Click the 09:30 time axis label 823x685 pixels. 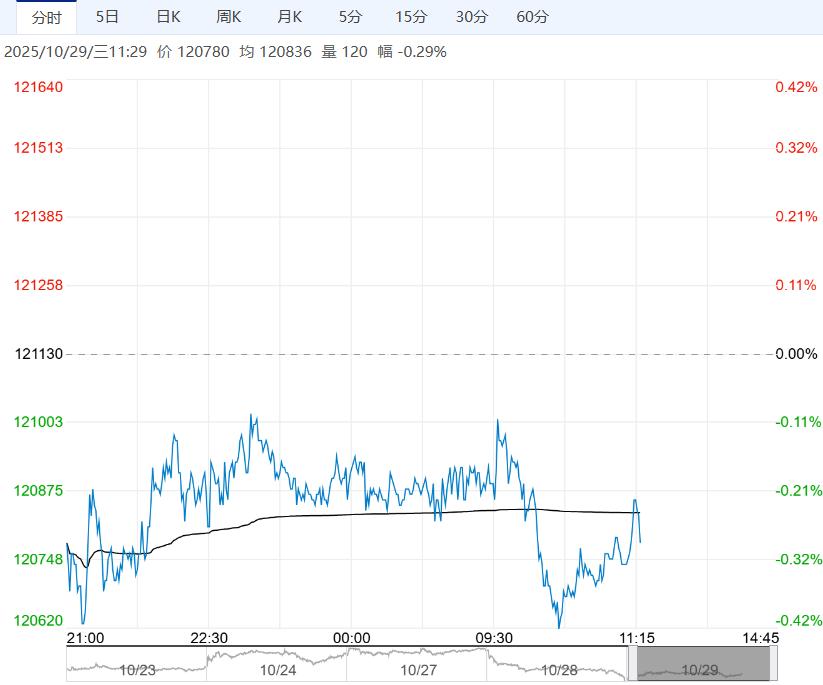point(494,638)
